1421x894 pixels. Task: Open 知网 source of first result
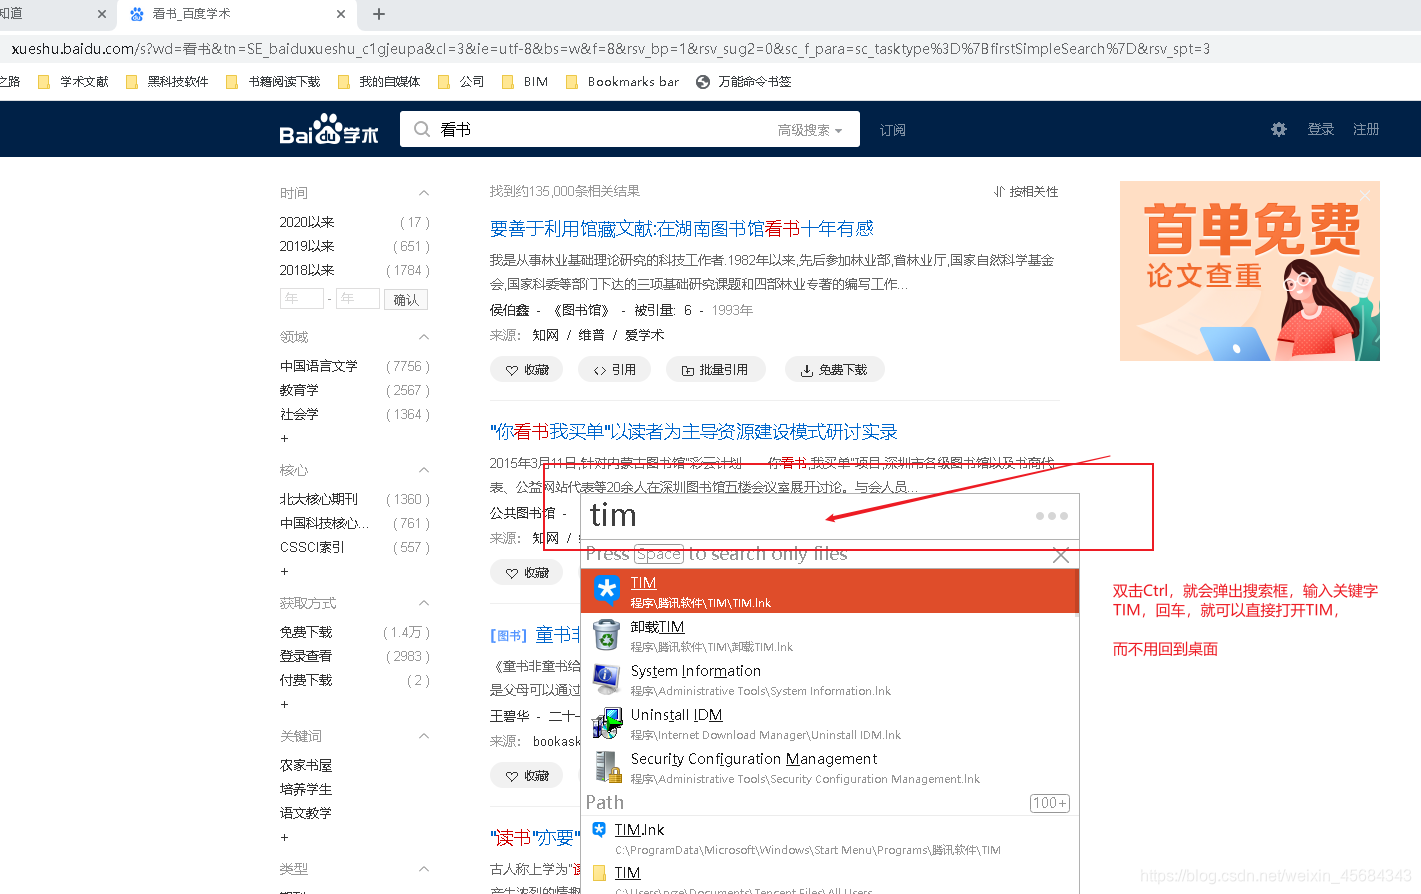click(545, 335)
